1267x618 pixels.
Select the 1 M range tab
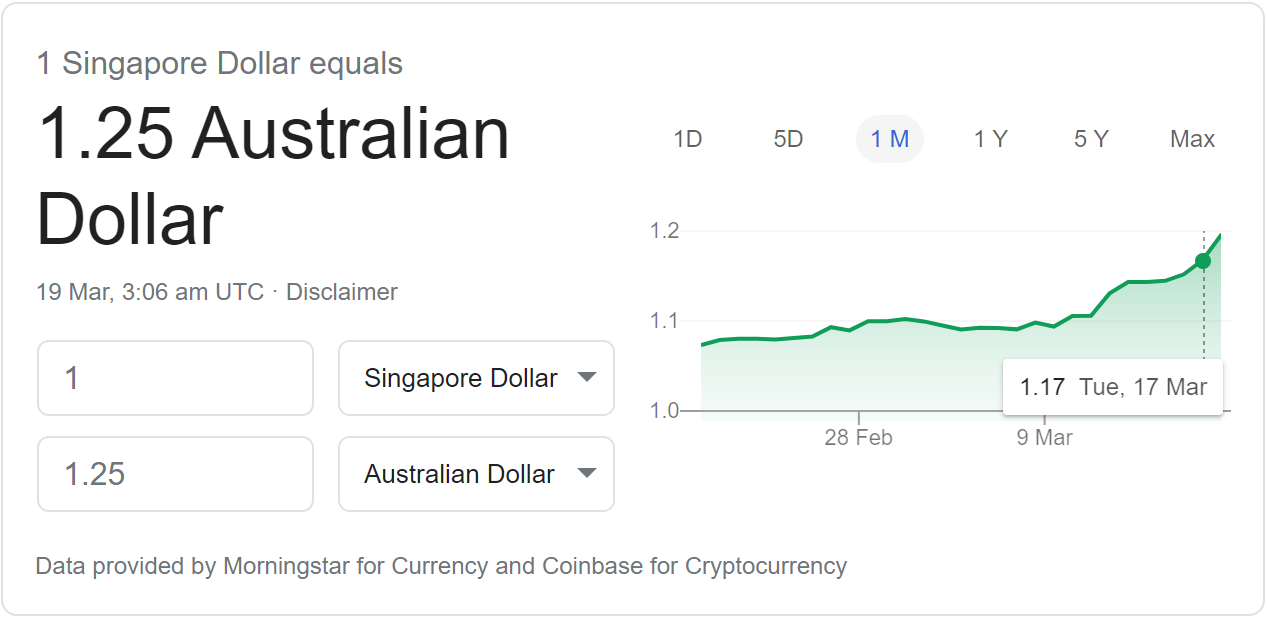point(890,139)
